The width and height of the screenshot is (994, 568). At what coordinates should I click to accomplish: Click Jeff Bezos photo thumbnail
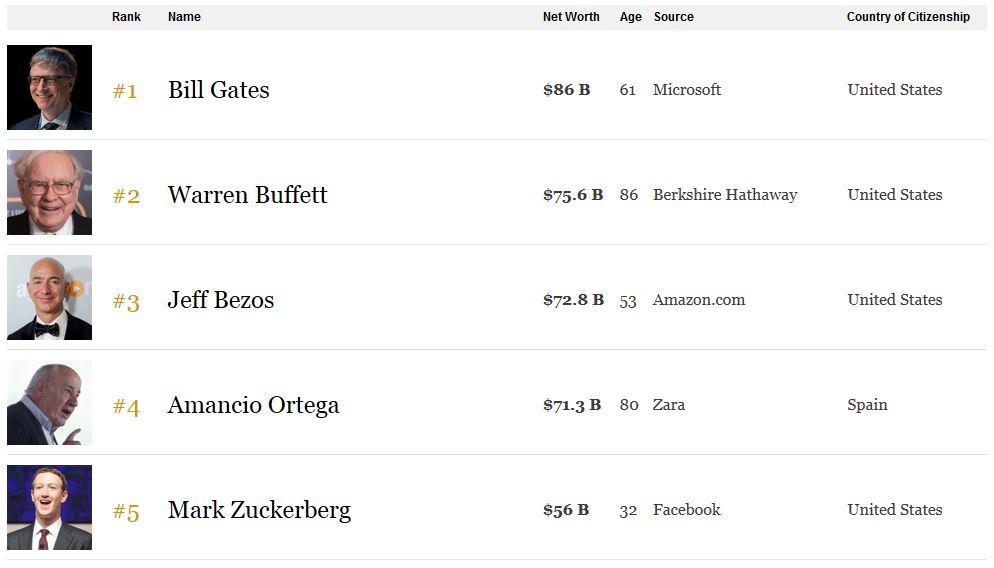point(49,298)
